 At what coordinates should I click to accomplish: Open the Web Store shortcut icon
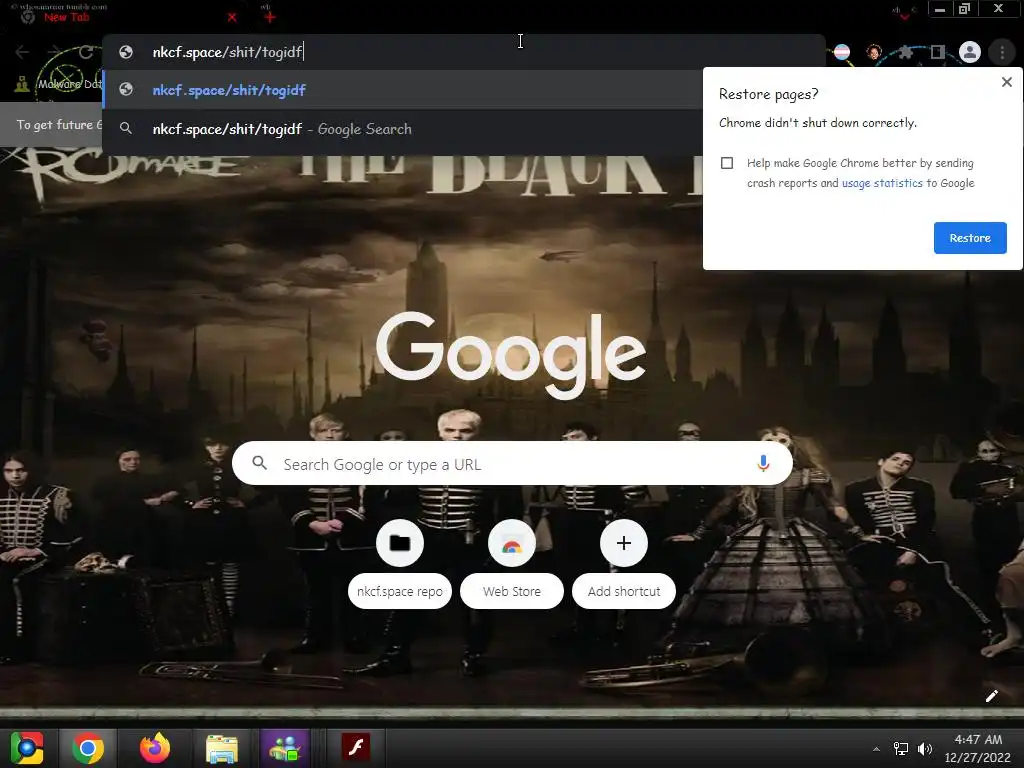point(511,543)
